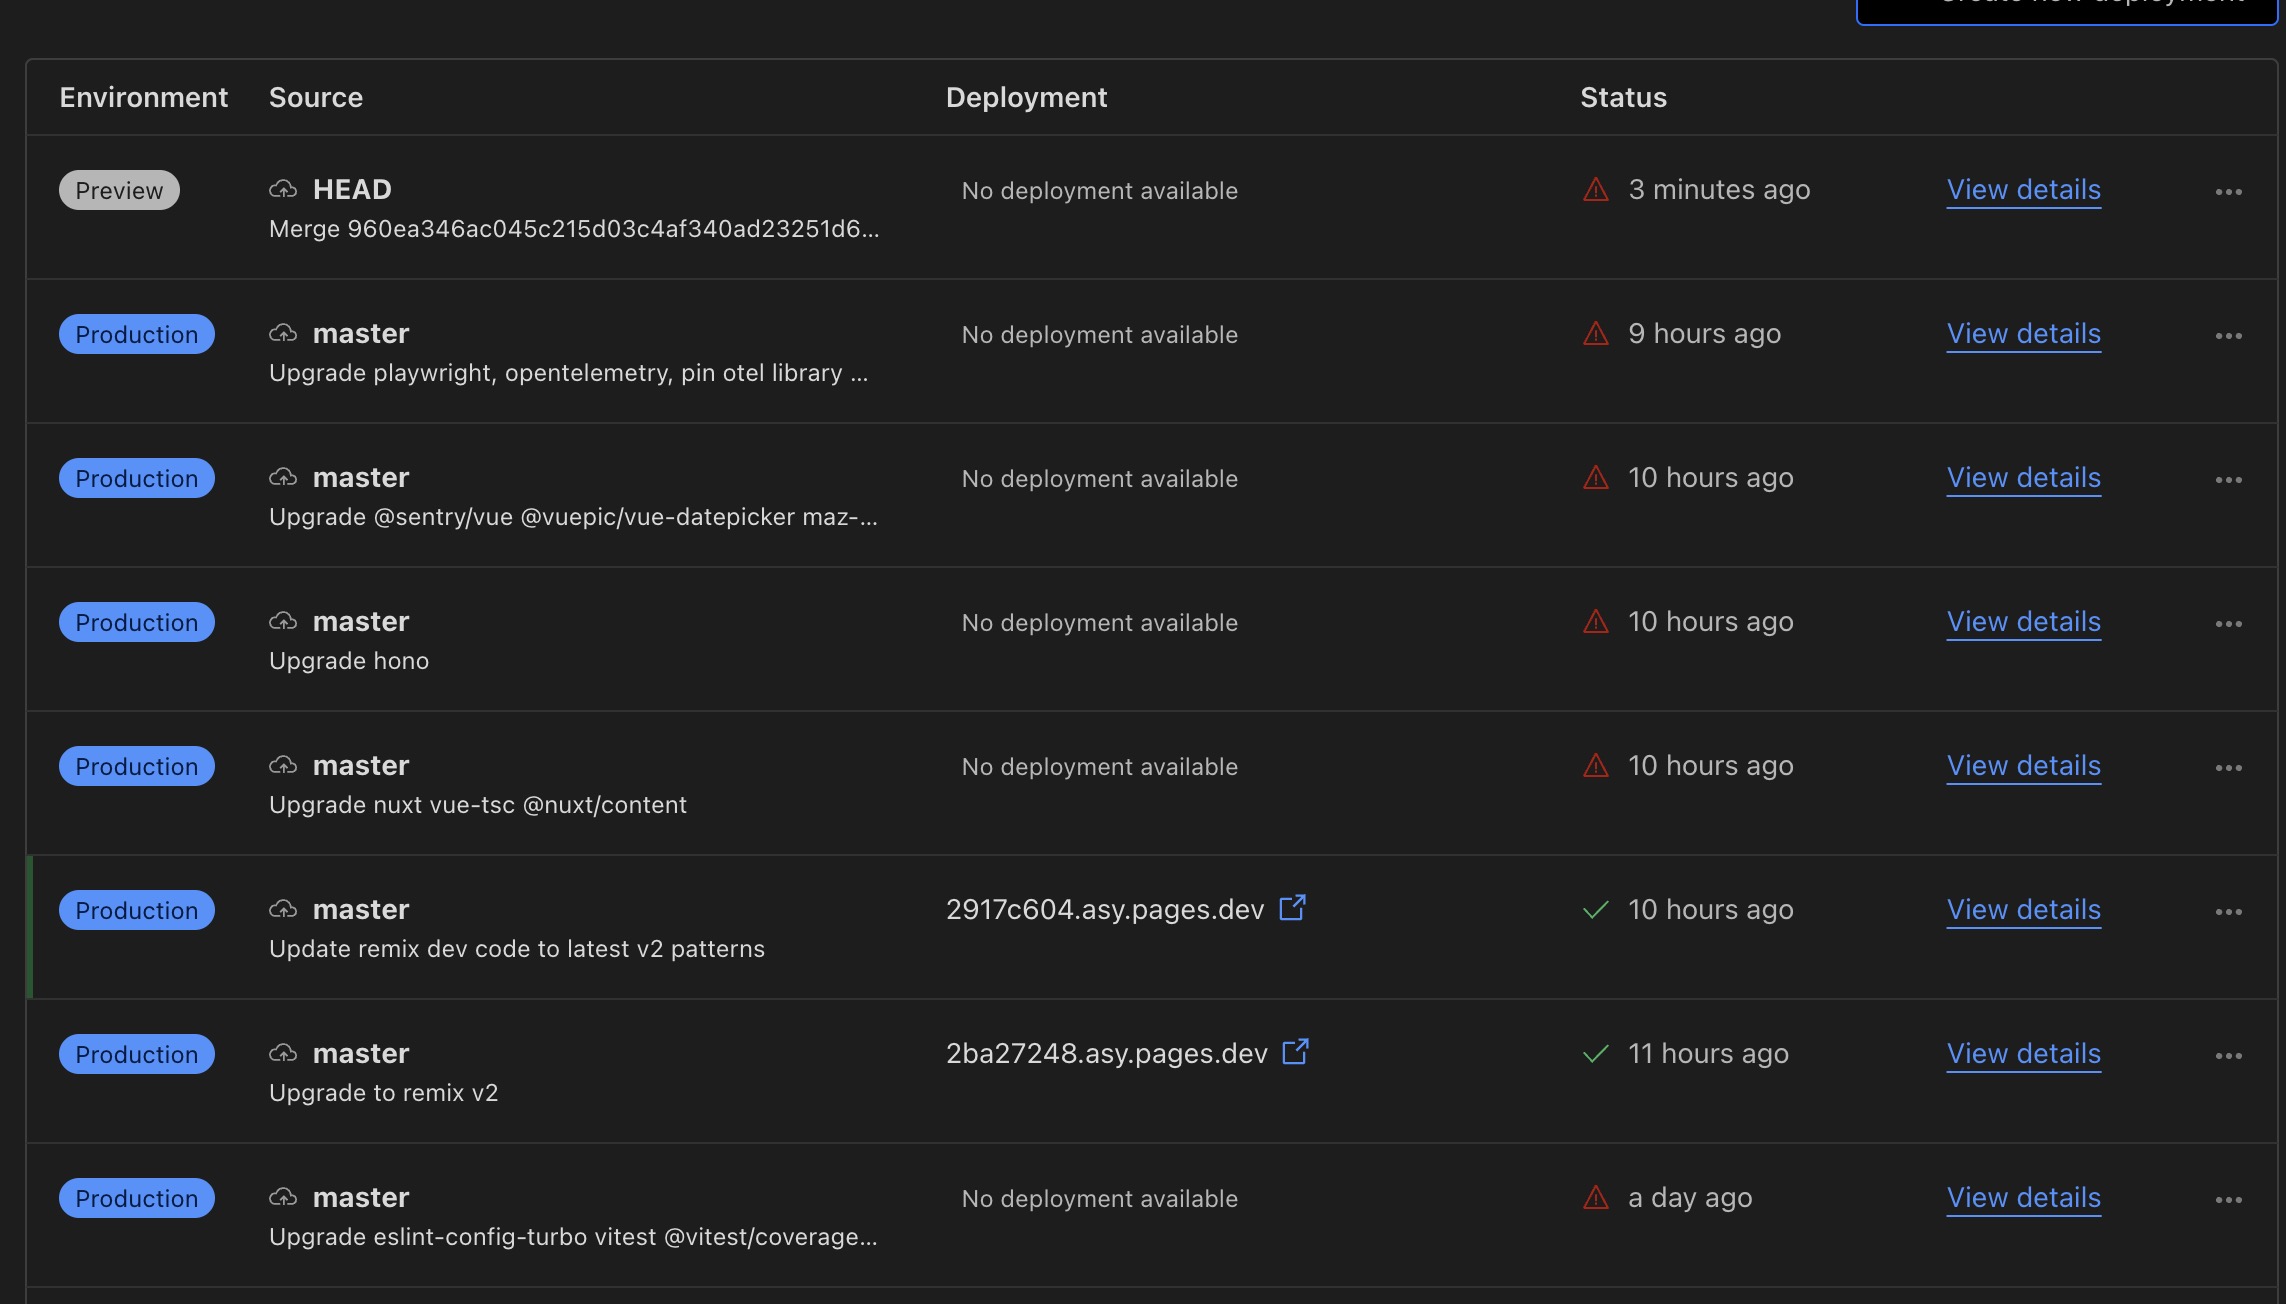The width and height of the screenshot is (2286, 1304).
Task: Click Production badge on Upgrade nuxt row
Action: pos(137,766)
